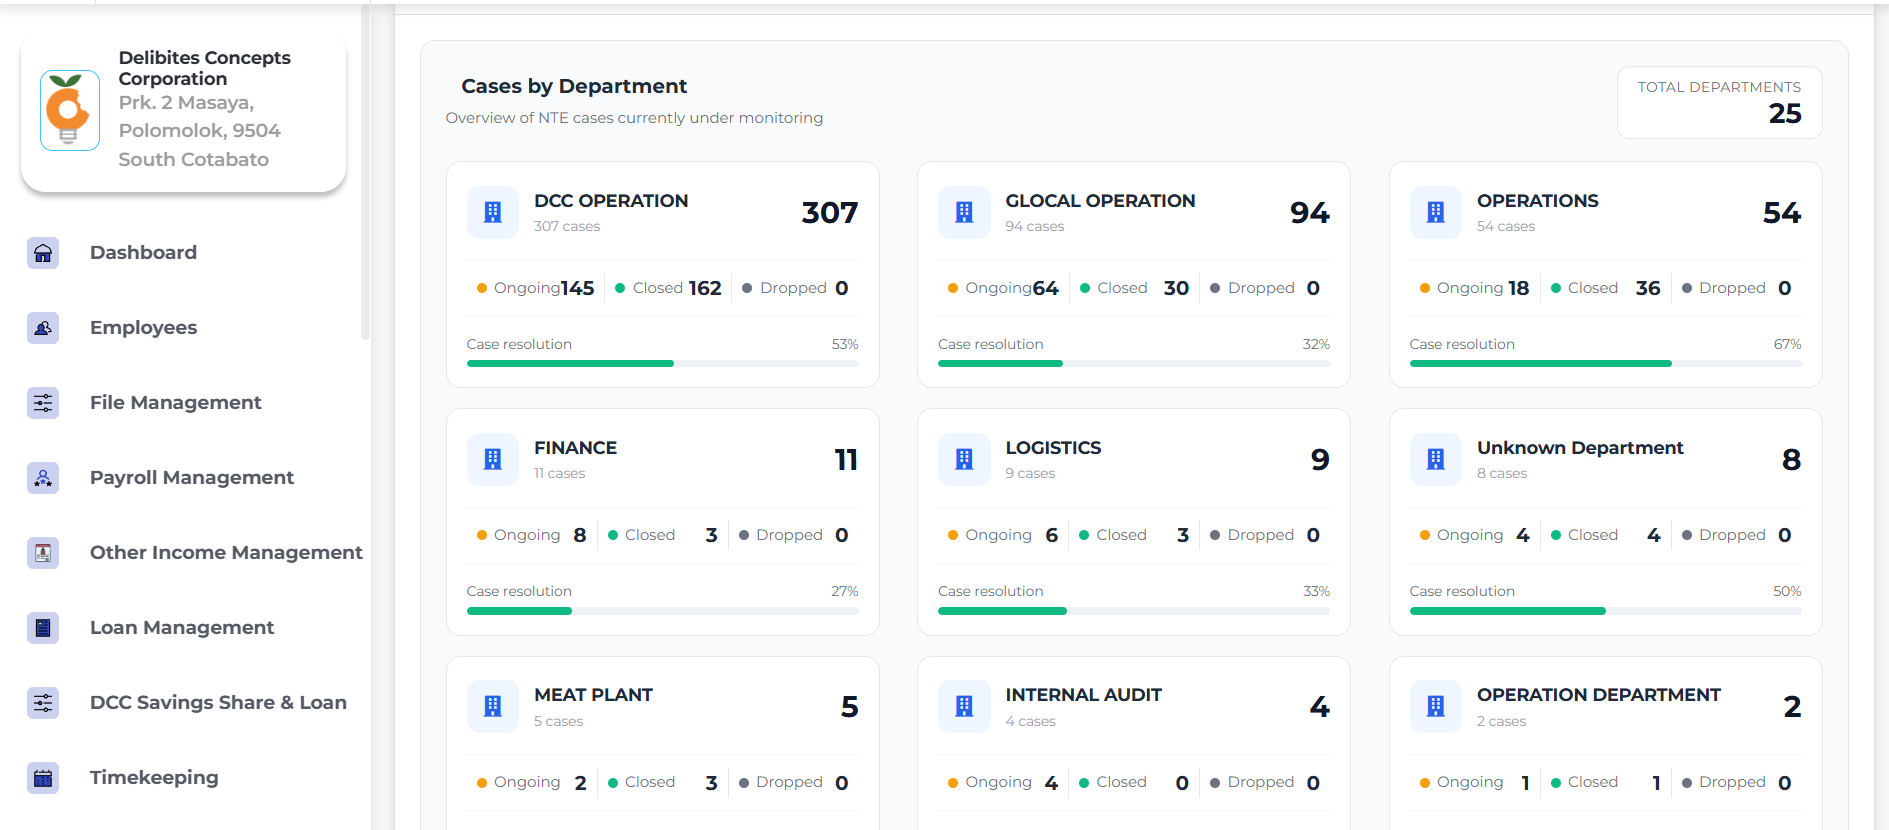The width and height of the screenshot is (1889, 830).
Task: Click the Delibites Concepts Corporation logo
Action: click(69, 110)
